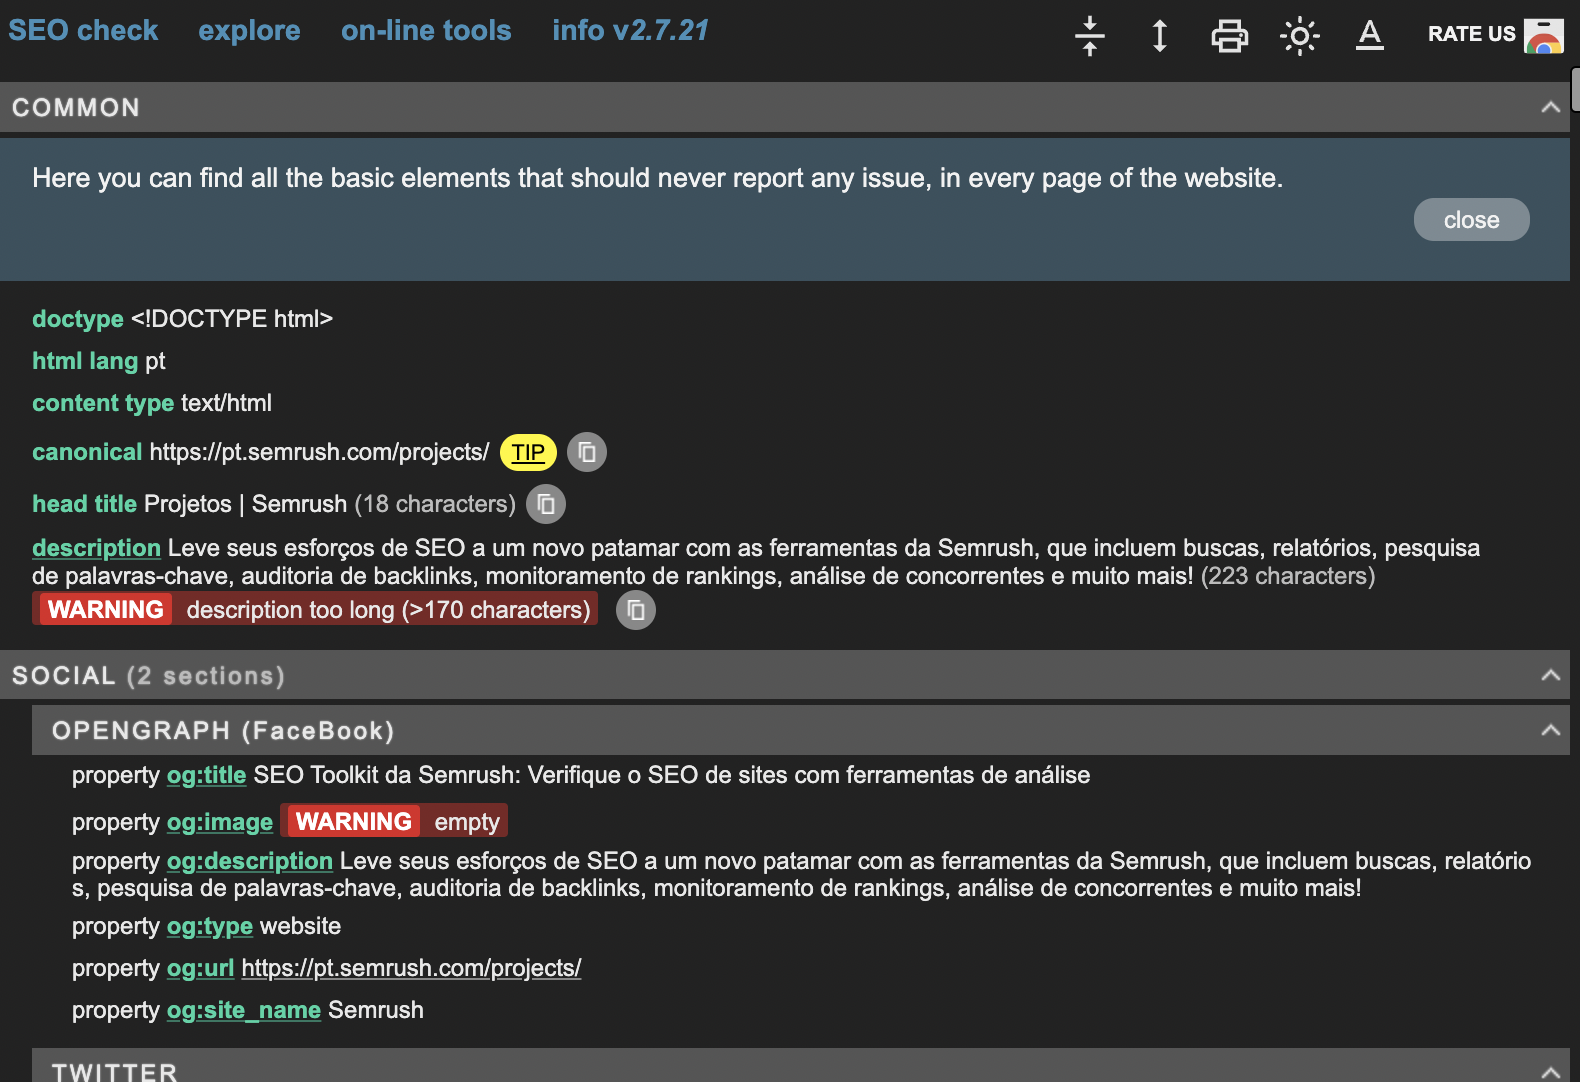Click the (18 characters) count text

[x=435, y=504]
